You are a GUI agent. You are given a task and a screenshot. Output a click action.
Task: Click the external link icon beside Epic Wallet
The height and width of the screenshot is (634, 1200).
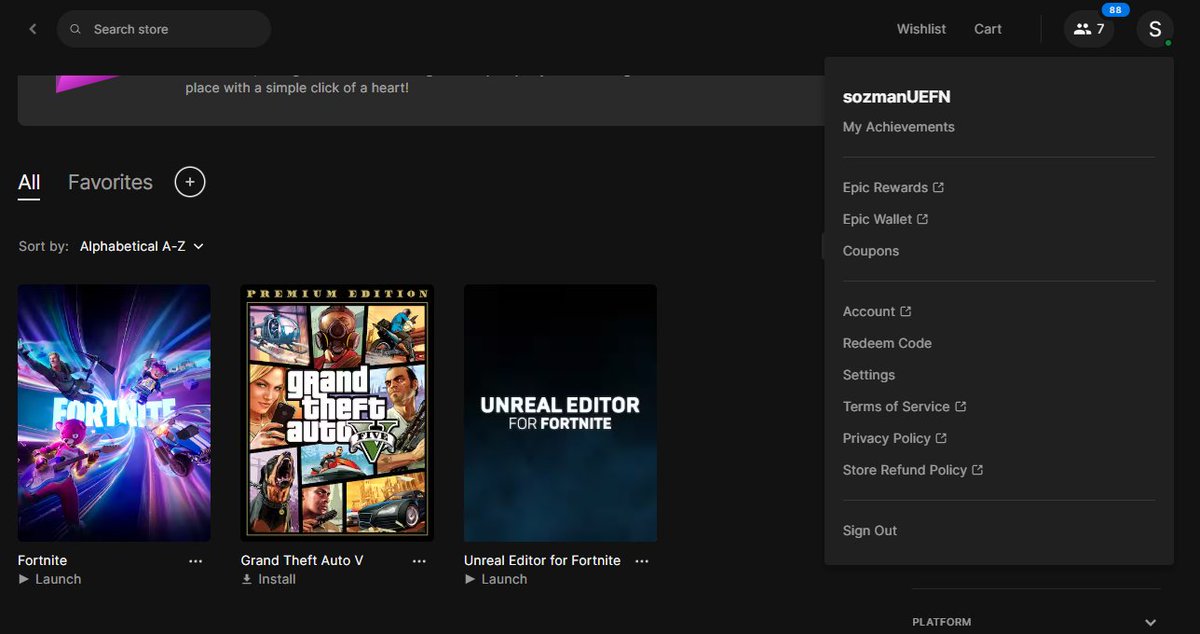pos(922,219)
